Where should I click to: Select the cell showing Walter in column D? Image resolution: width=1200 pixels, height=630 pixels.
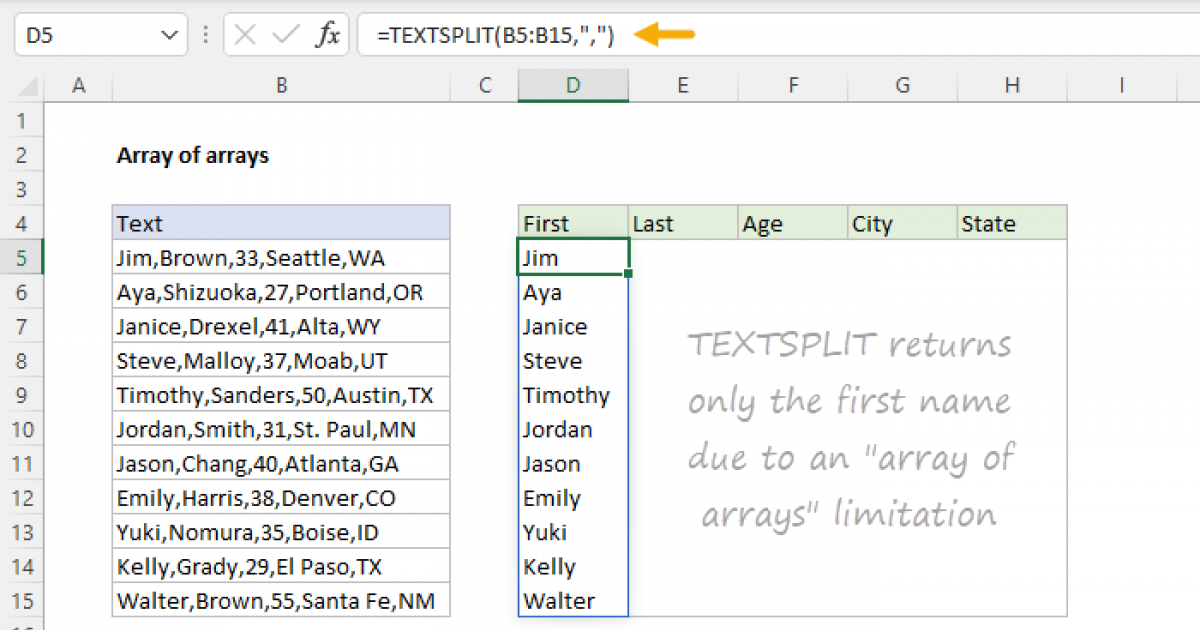pyautogui.click(x=572, y=600)
